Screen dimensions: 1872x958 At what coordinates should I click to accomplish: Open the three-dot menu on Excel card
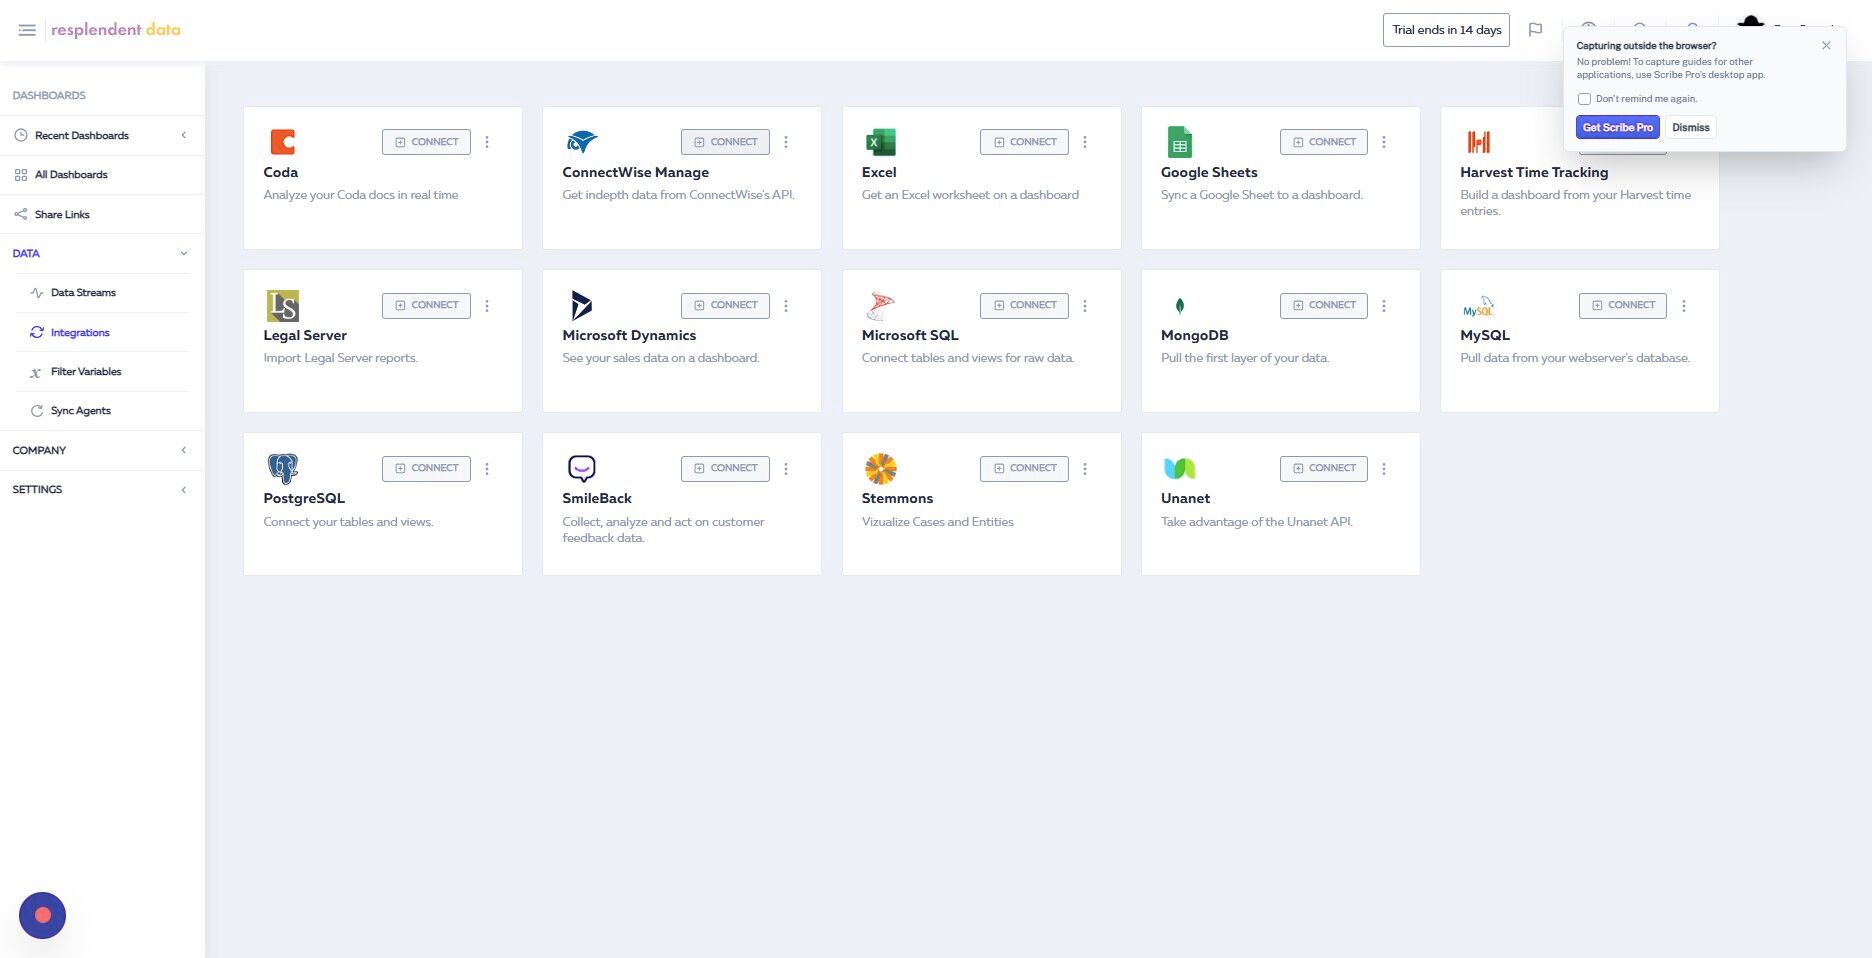[1085, 142]
